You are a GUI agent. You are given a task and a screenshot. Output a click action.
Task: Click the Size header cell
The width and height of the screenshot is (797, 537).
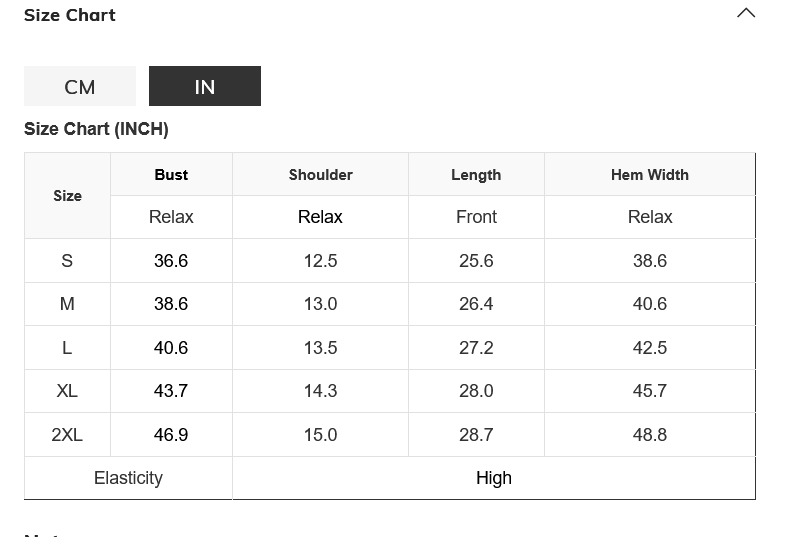(67, 196)
